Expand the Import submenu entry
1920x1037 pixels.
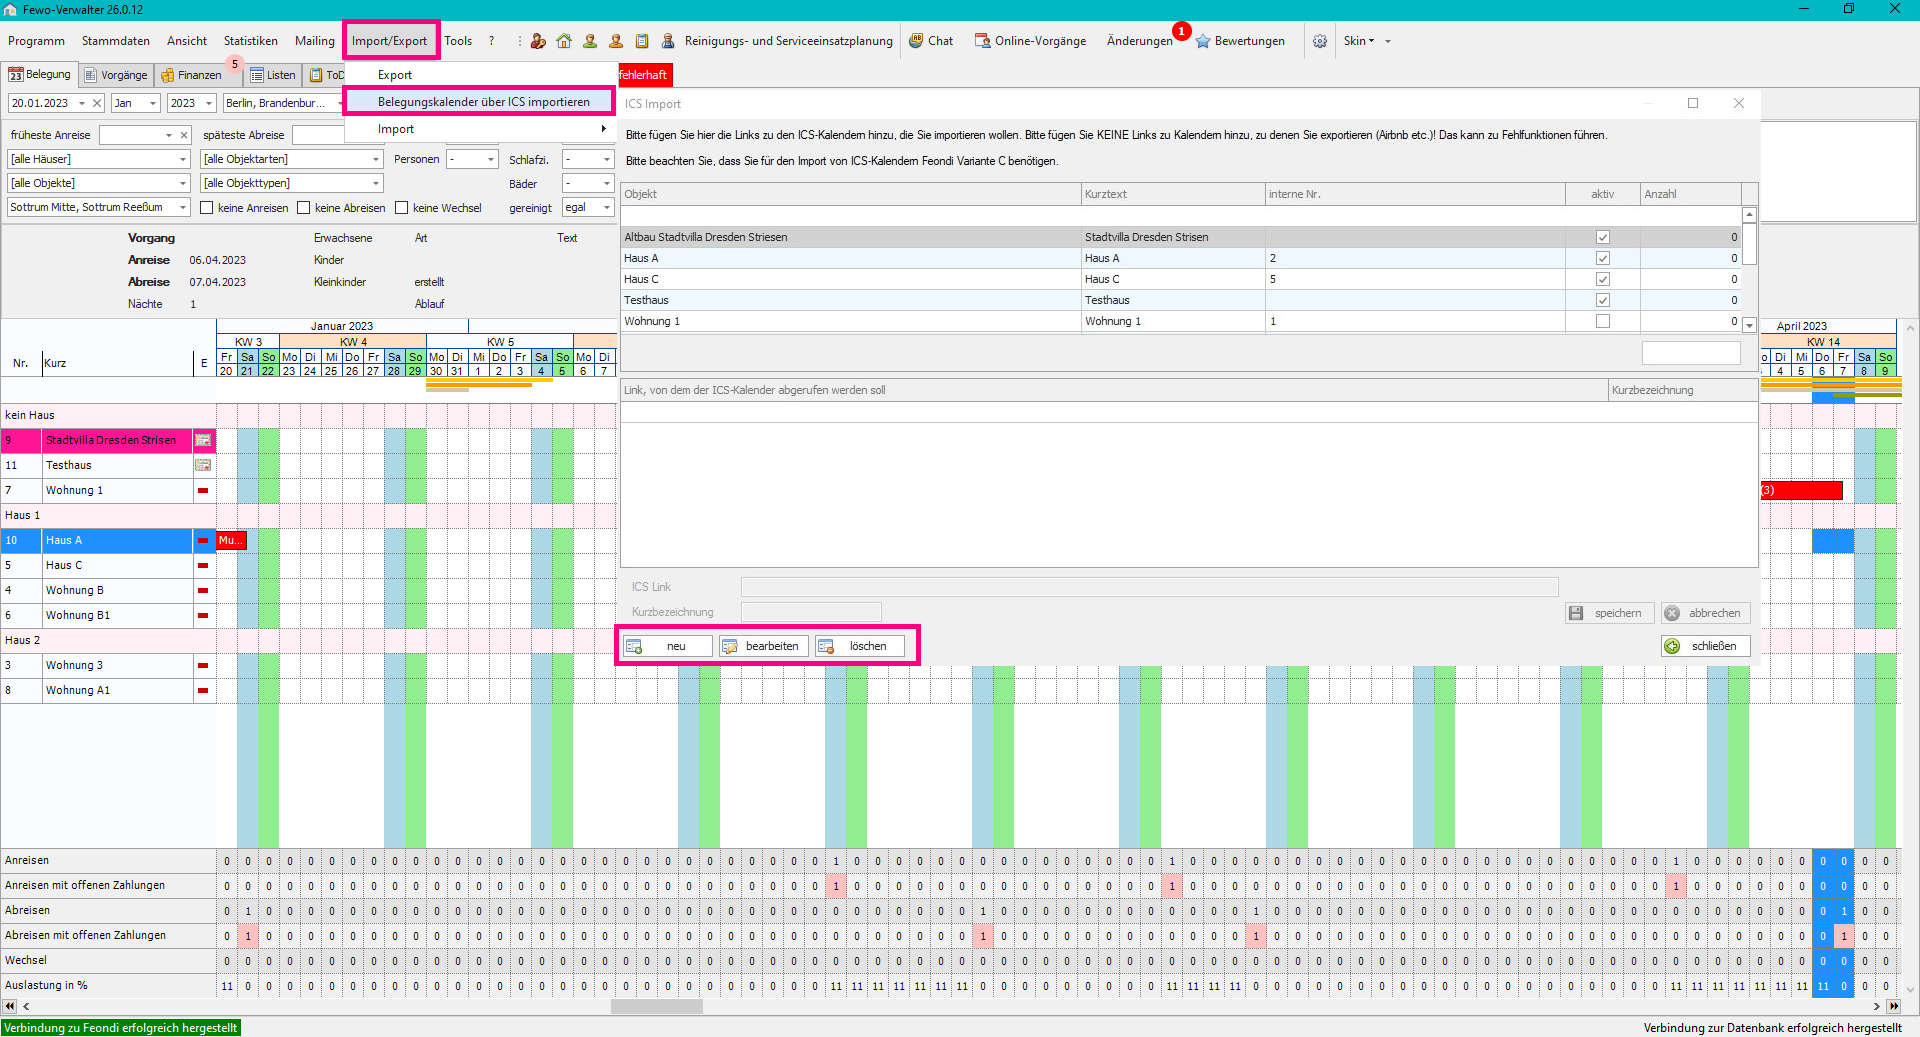[482, 129]
